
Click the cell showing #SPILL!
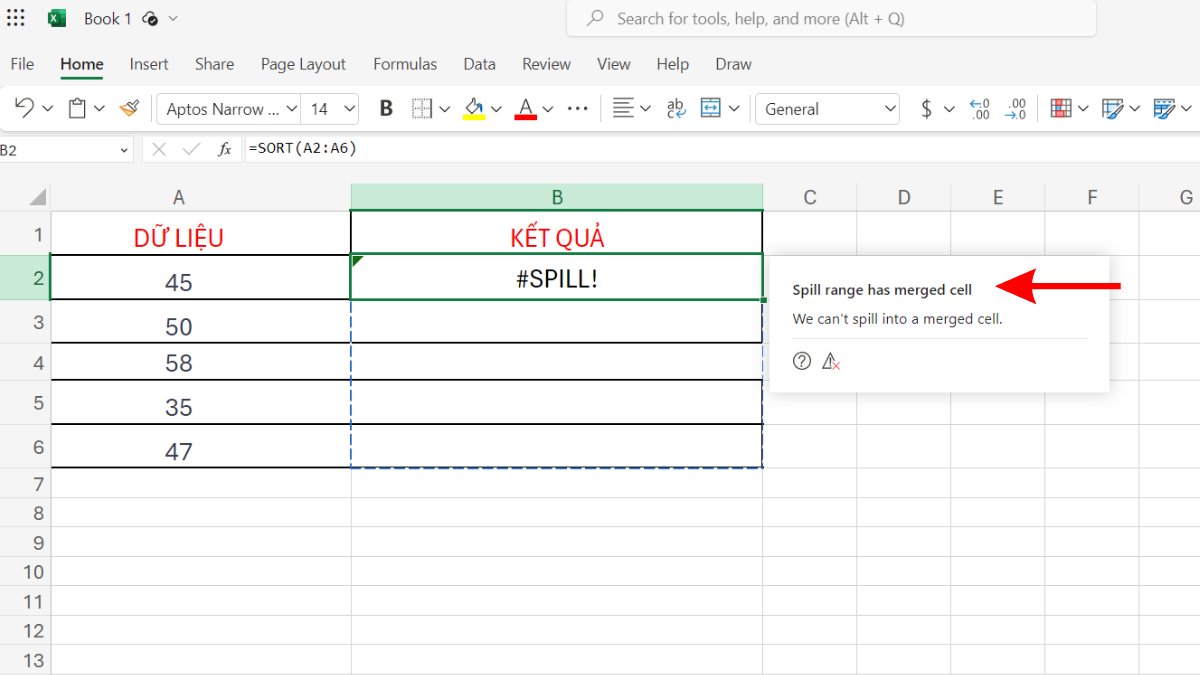[556, 278]
